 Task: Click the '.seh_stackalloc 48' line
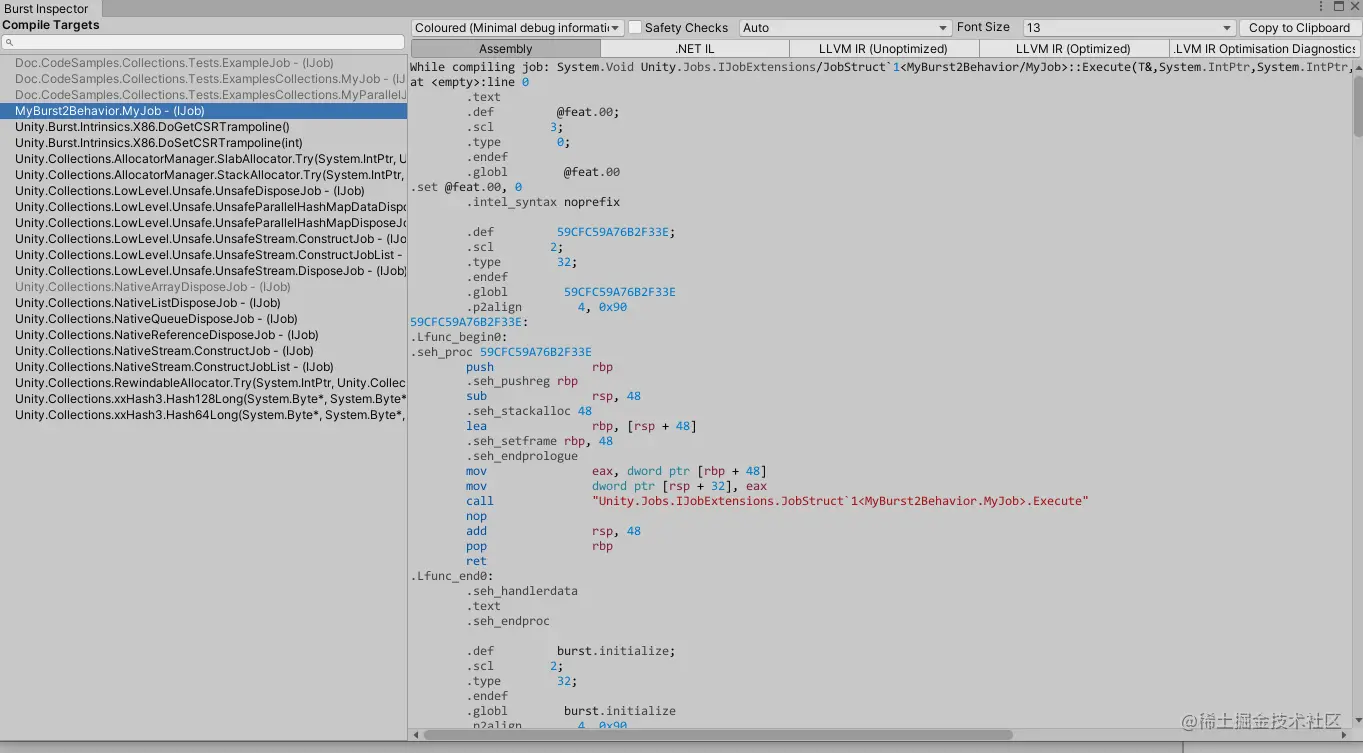(x=529, y=411)
